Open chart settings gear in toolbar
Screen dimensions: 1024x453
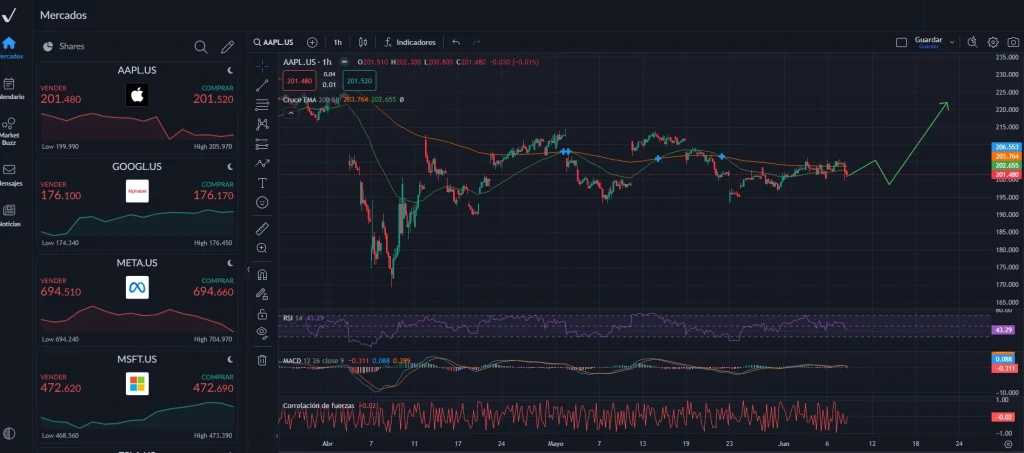tap(993, 42)
